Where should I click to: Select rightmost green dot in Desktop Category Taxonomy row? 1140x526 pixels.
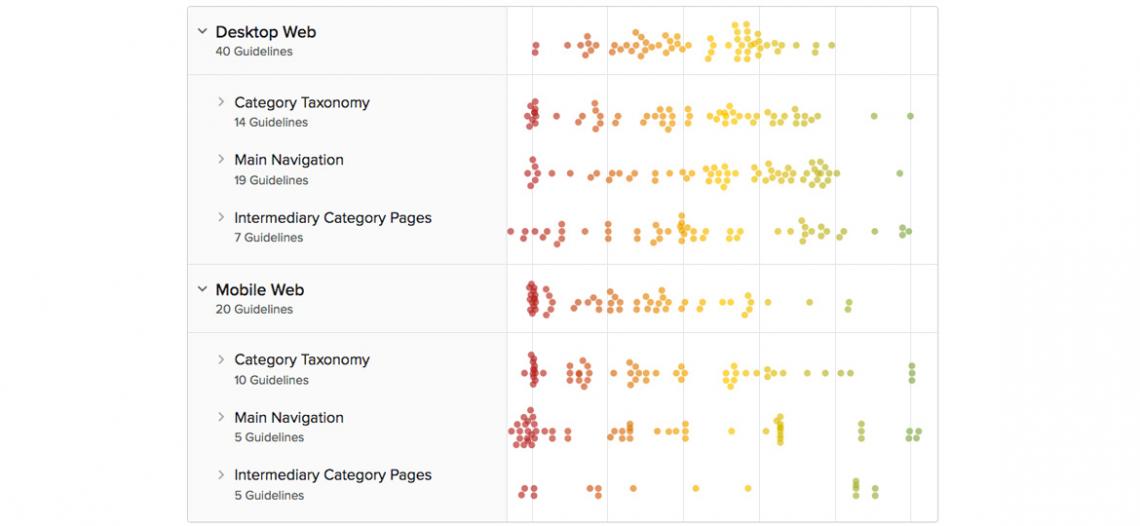910,116
